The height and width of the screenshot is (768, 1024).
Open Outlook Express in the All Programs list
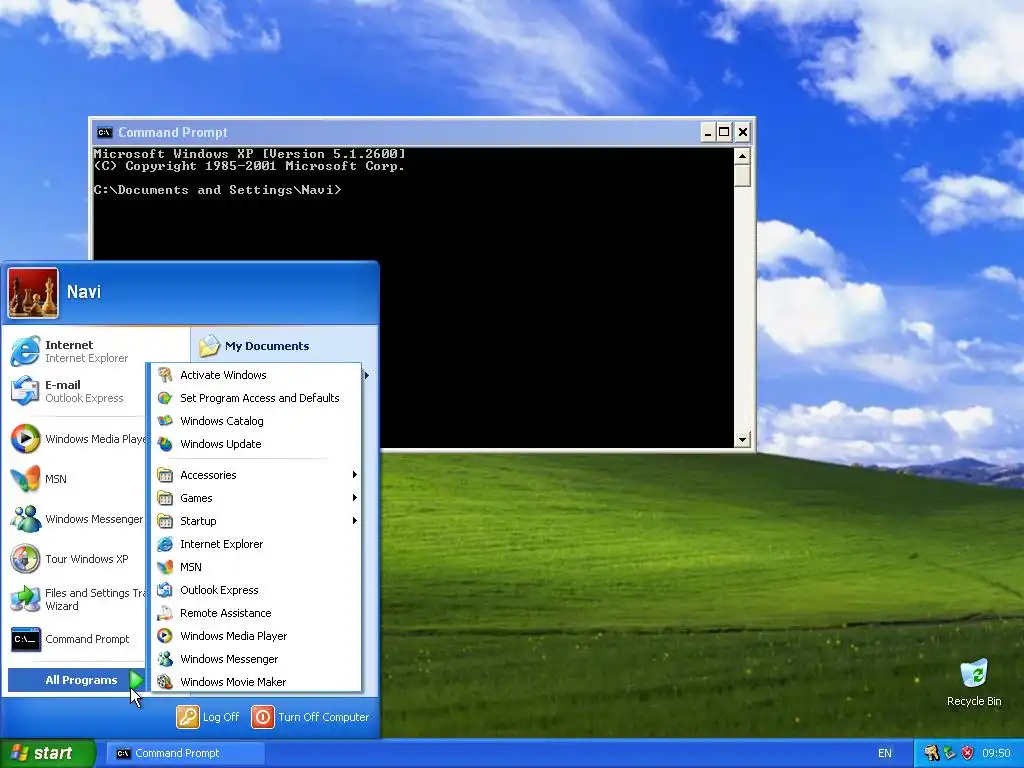tap(256, 590)
